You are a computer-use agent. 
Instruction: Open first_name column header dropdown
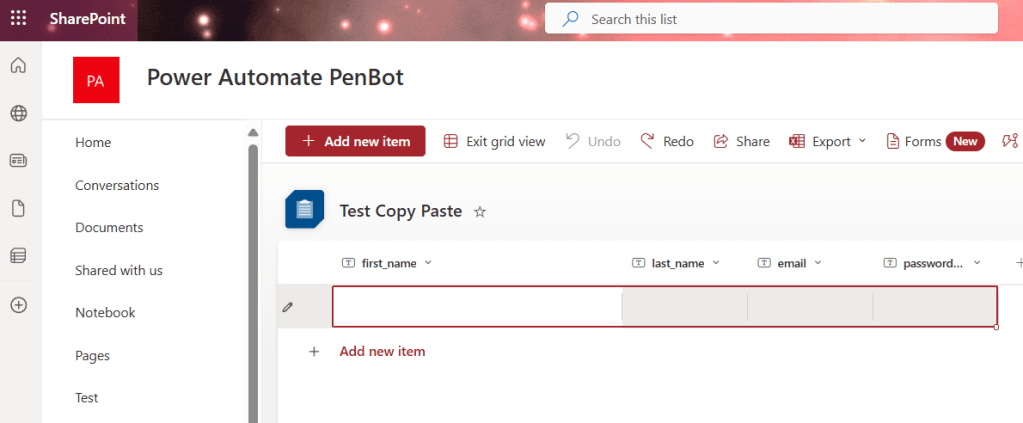[x=428, y=263]
